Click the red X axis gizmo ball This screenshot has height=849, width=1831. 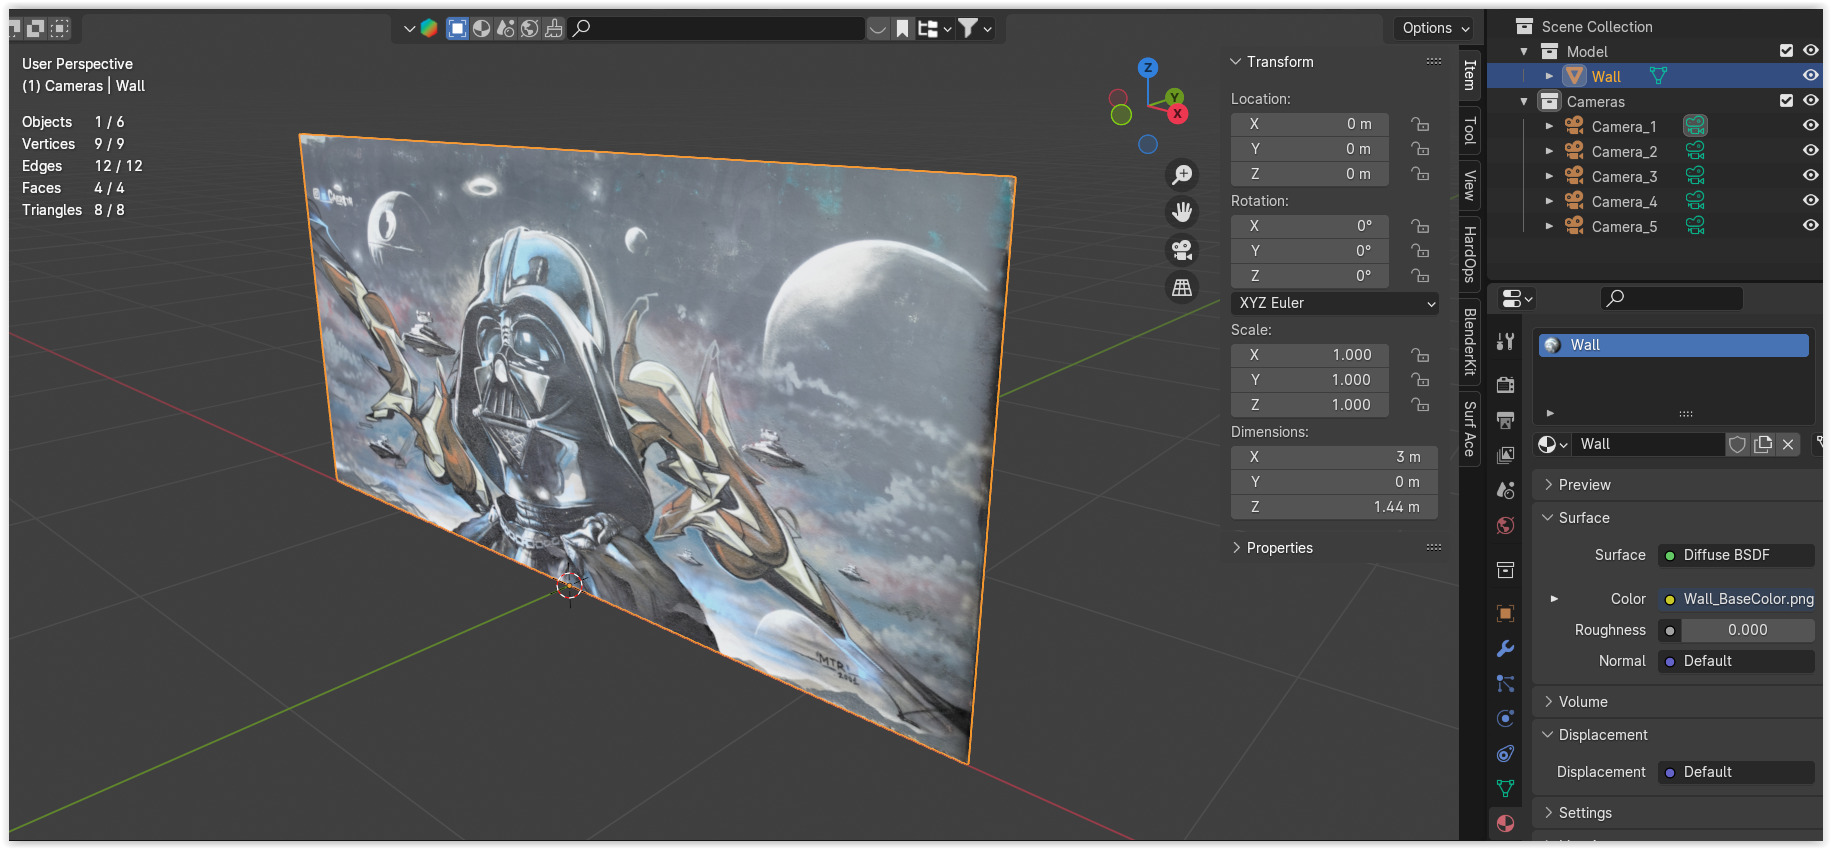[1177, 114]
